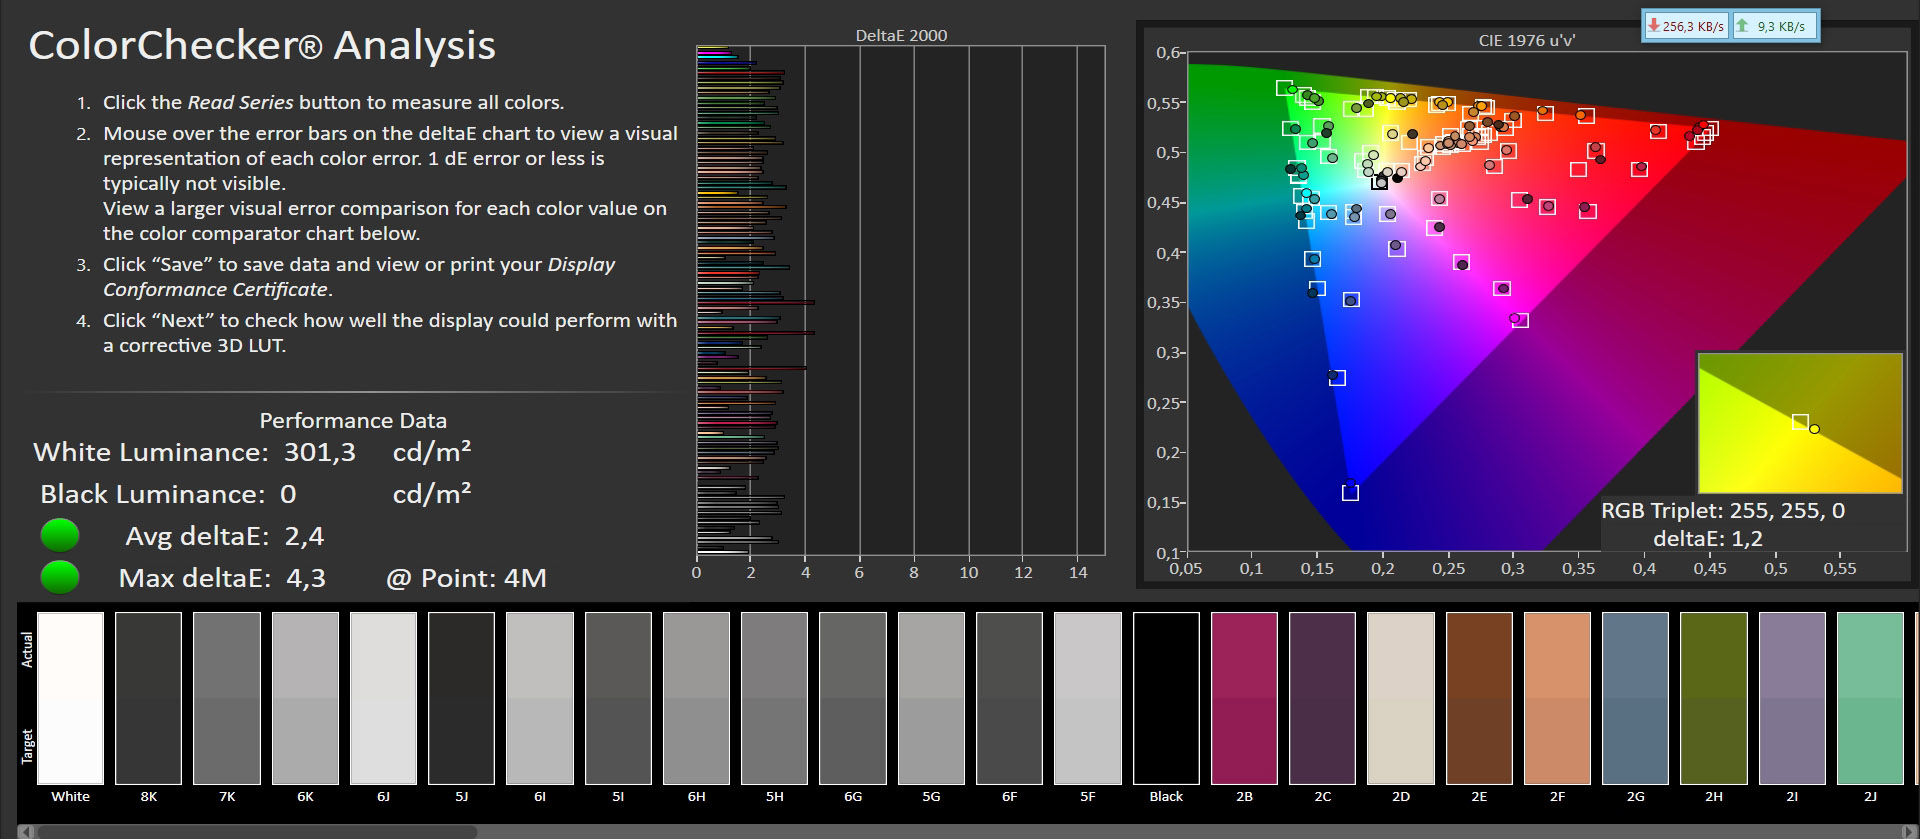Click the White color comparator swatch
Viewport: 1920px width, 839px height.
(70, 698)
